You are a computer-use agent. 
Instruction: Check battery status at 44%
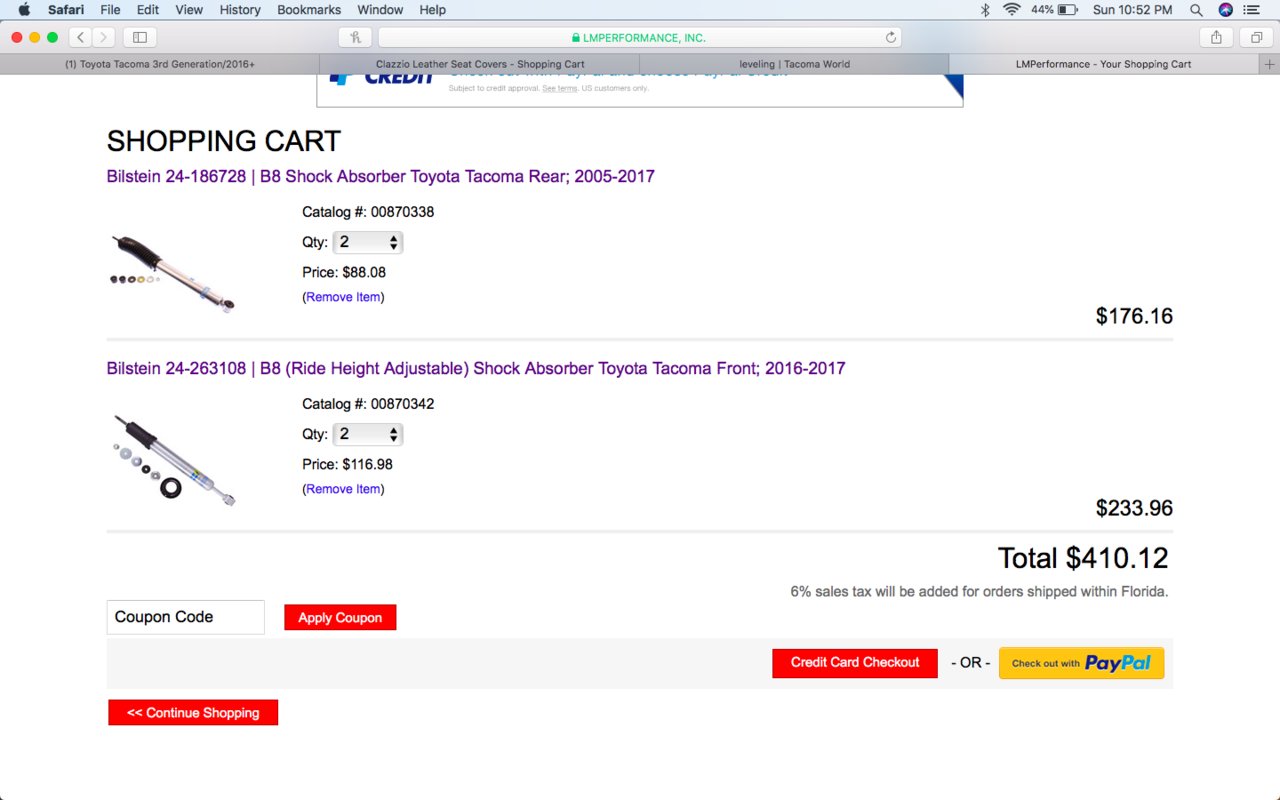[x=1054, y=10]
